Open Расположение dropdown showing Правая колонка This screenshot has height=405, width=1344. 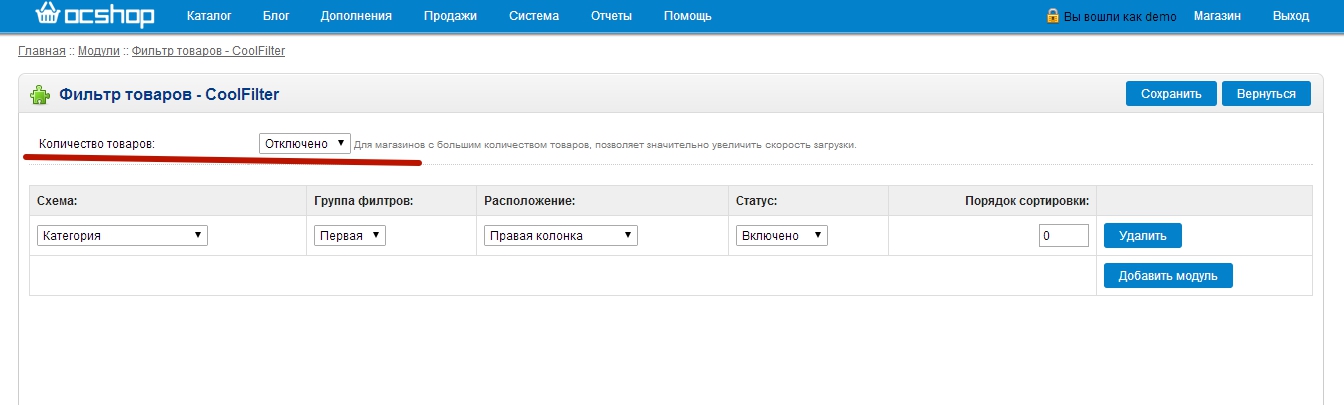[x=560, y=236]
